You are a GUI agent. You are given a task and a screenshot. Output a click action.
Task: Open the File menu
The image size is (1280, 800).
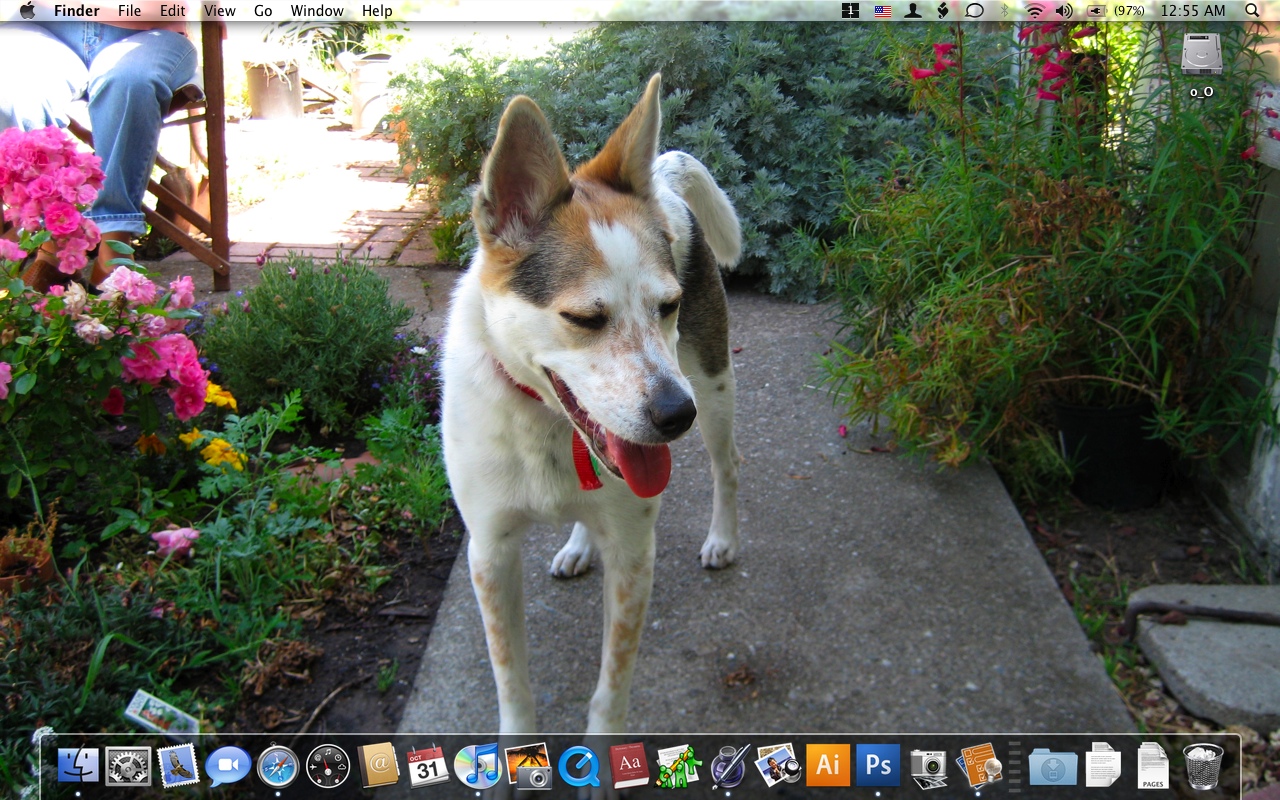[x=129, y=10]
